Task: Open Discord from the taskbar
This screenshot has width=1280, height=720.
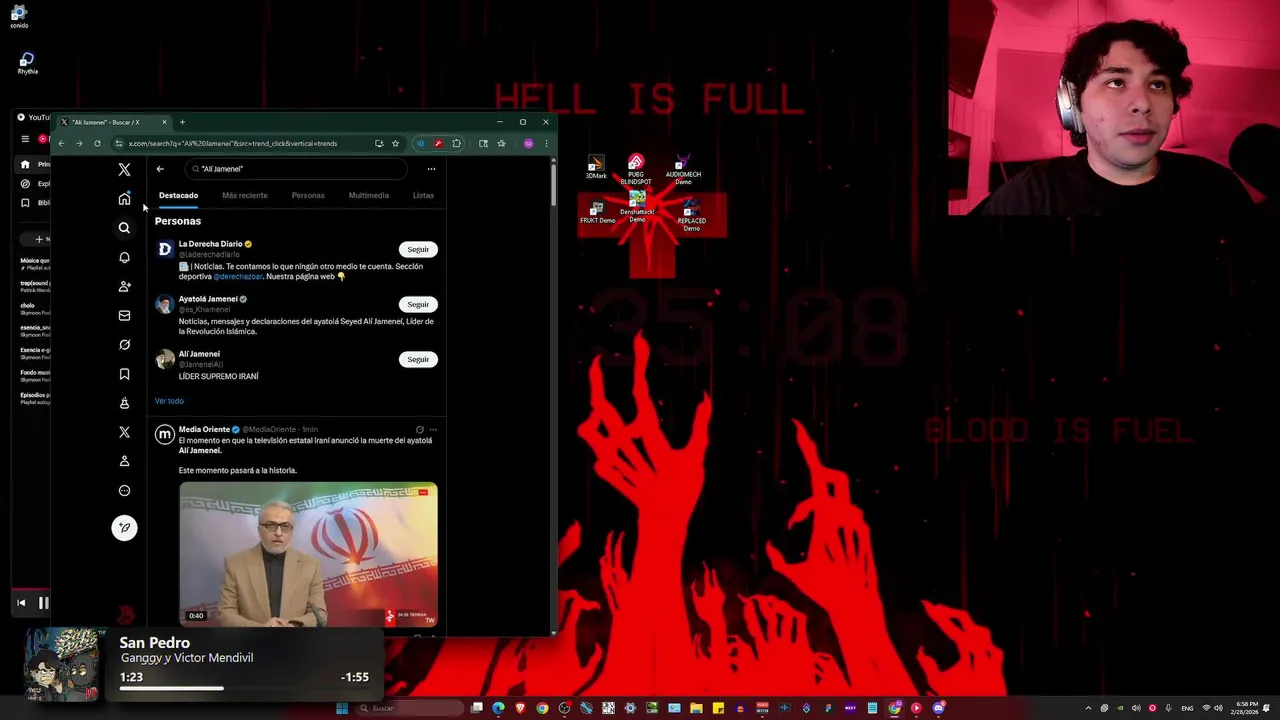Action: pos(938,708)
